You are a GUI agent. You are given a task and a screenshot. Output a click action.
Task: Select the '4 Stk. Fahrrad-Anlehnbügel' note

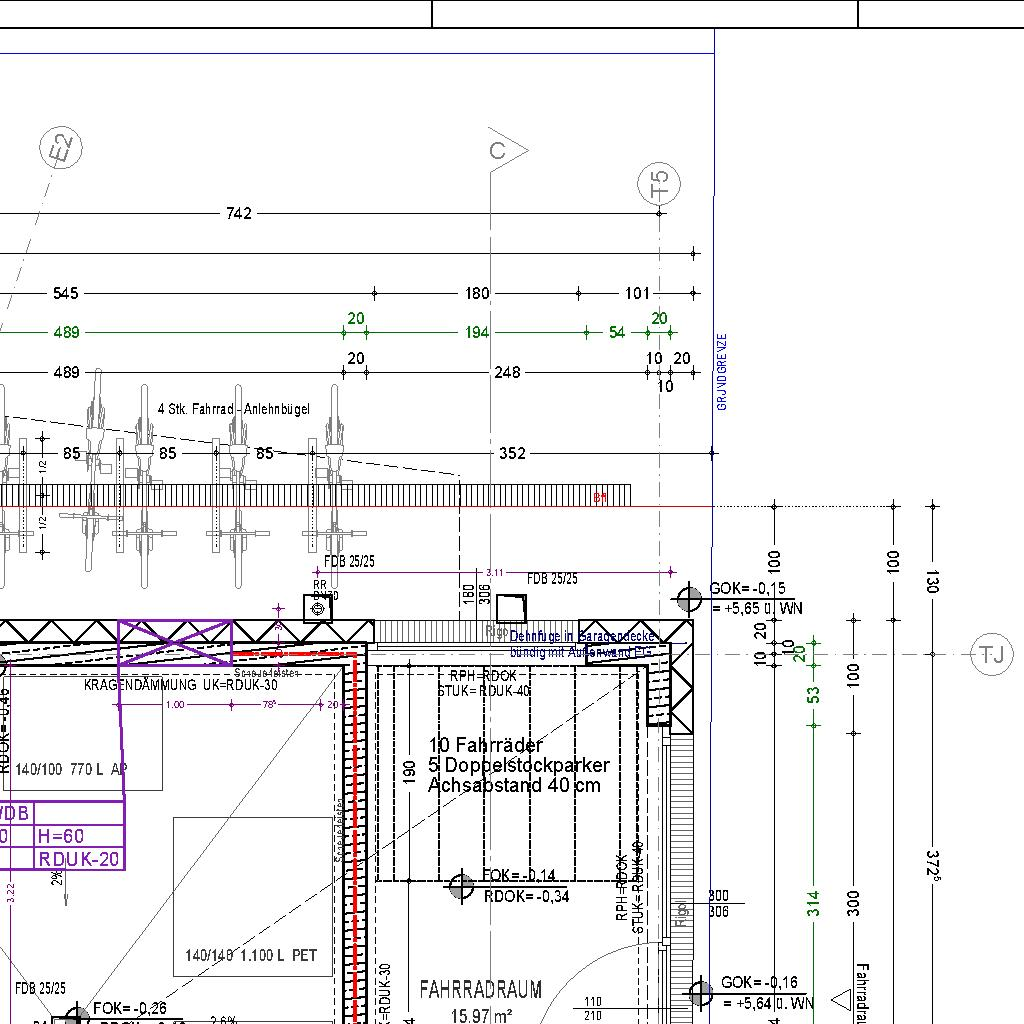[x=234, y=409]
